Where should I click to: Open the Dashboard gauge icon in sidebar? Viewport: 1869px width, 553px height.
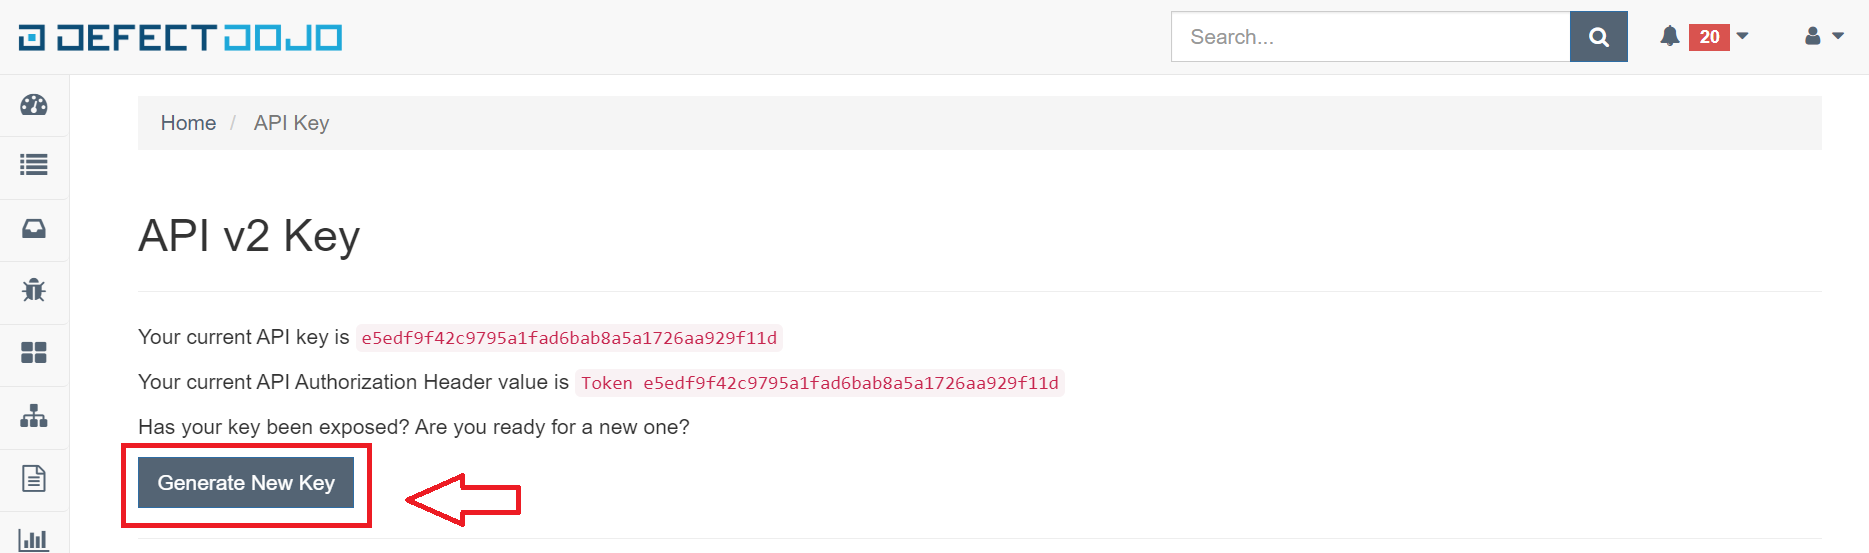point(34,105)
